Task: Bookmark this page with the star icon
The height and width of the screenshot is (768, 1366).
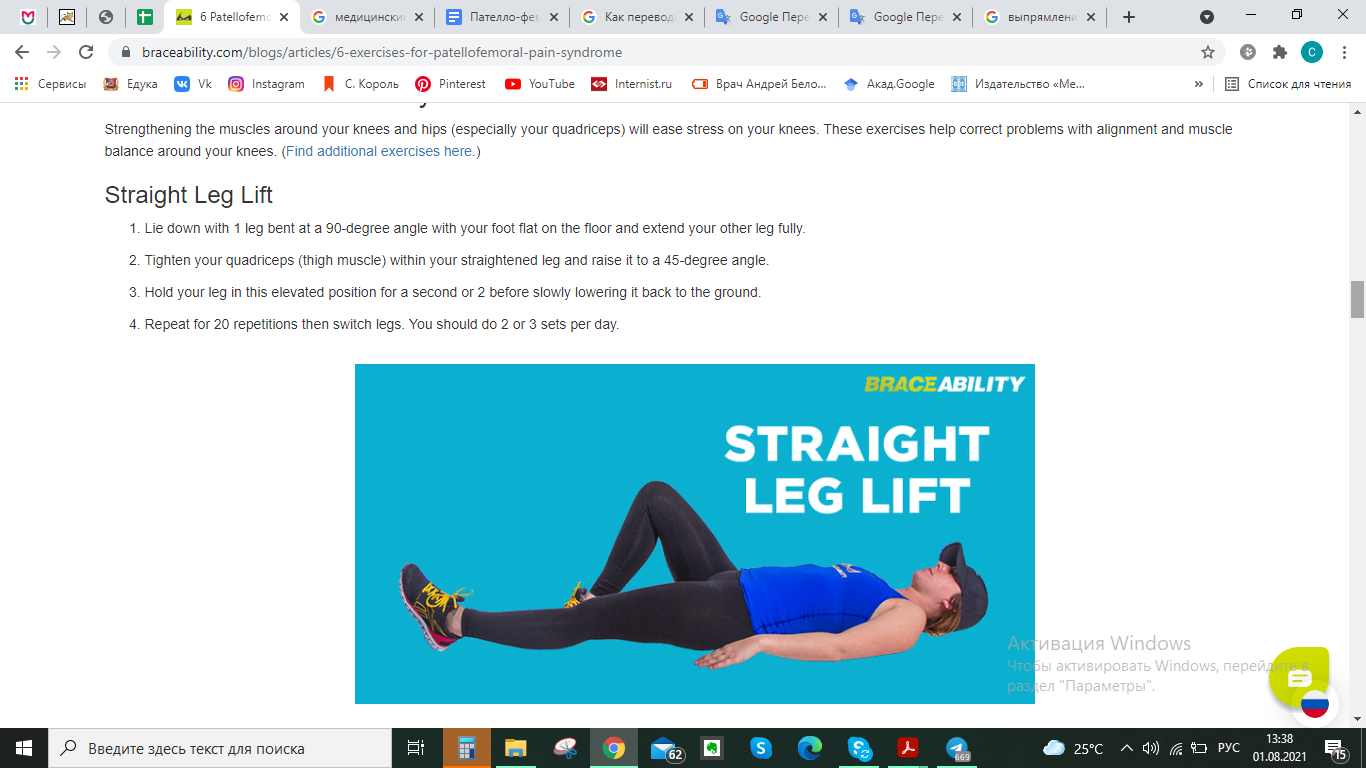Action: click(x=1208, y=52)
